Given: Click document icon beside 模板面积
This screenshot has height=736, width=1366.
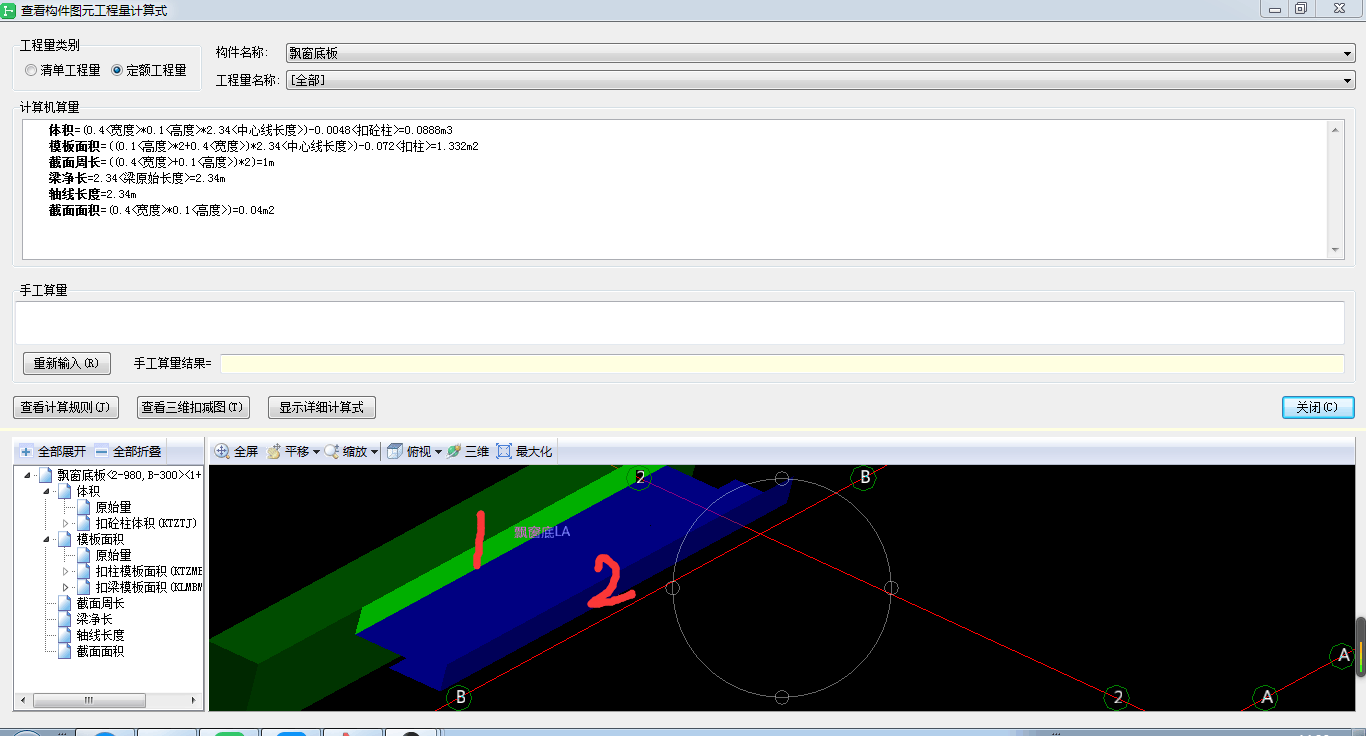Looking at the screenshot, I should point(65,539).
